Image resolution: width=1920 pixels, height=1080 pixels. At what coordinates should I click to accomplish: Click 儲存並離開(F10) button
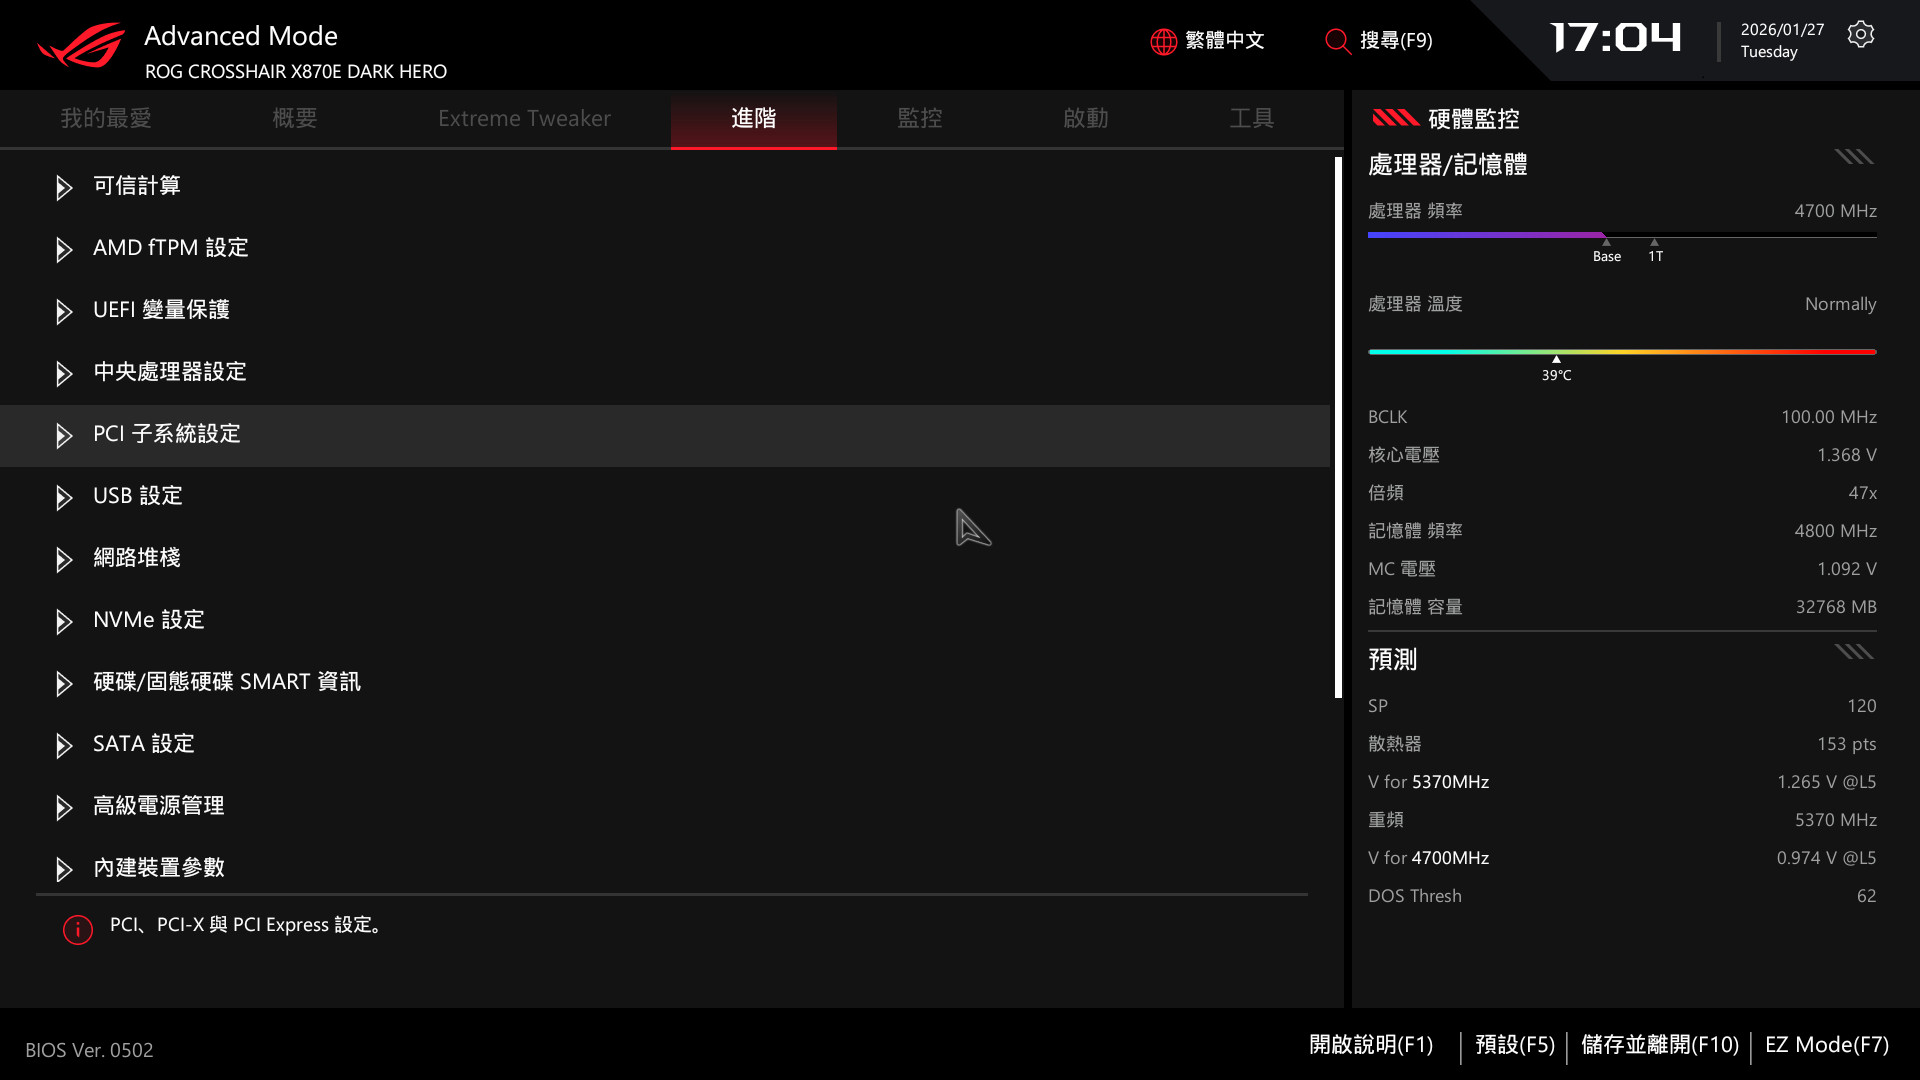tap(1659, 1045)
